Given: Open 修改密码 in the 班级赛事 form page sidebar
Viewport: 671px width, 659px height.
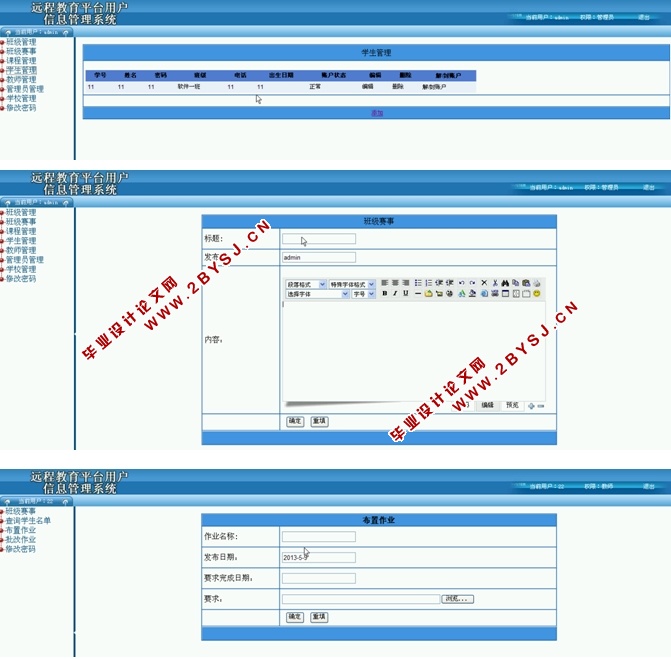Looking at the screenshot, I should (x=21, y=279).
